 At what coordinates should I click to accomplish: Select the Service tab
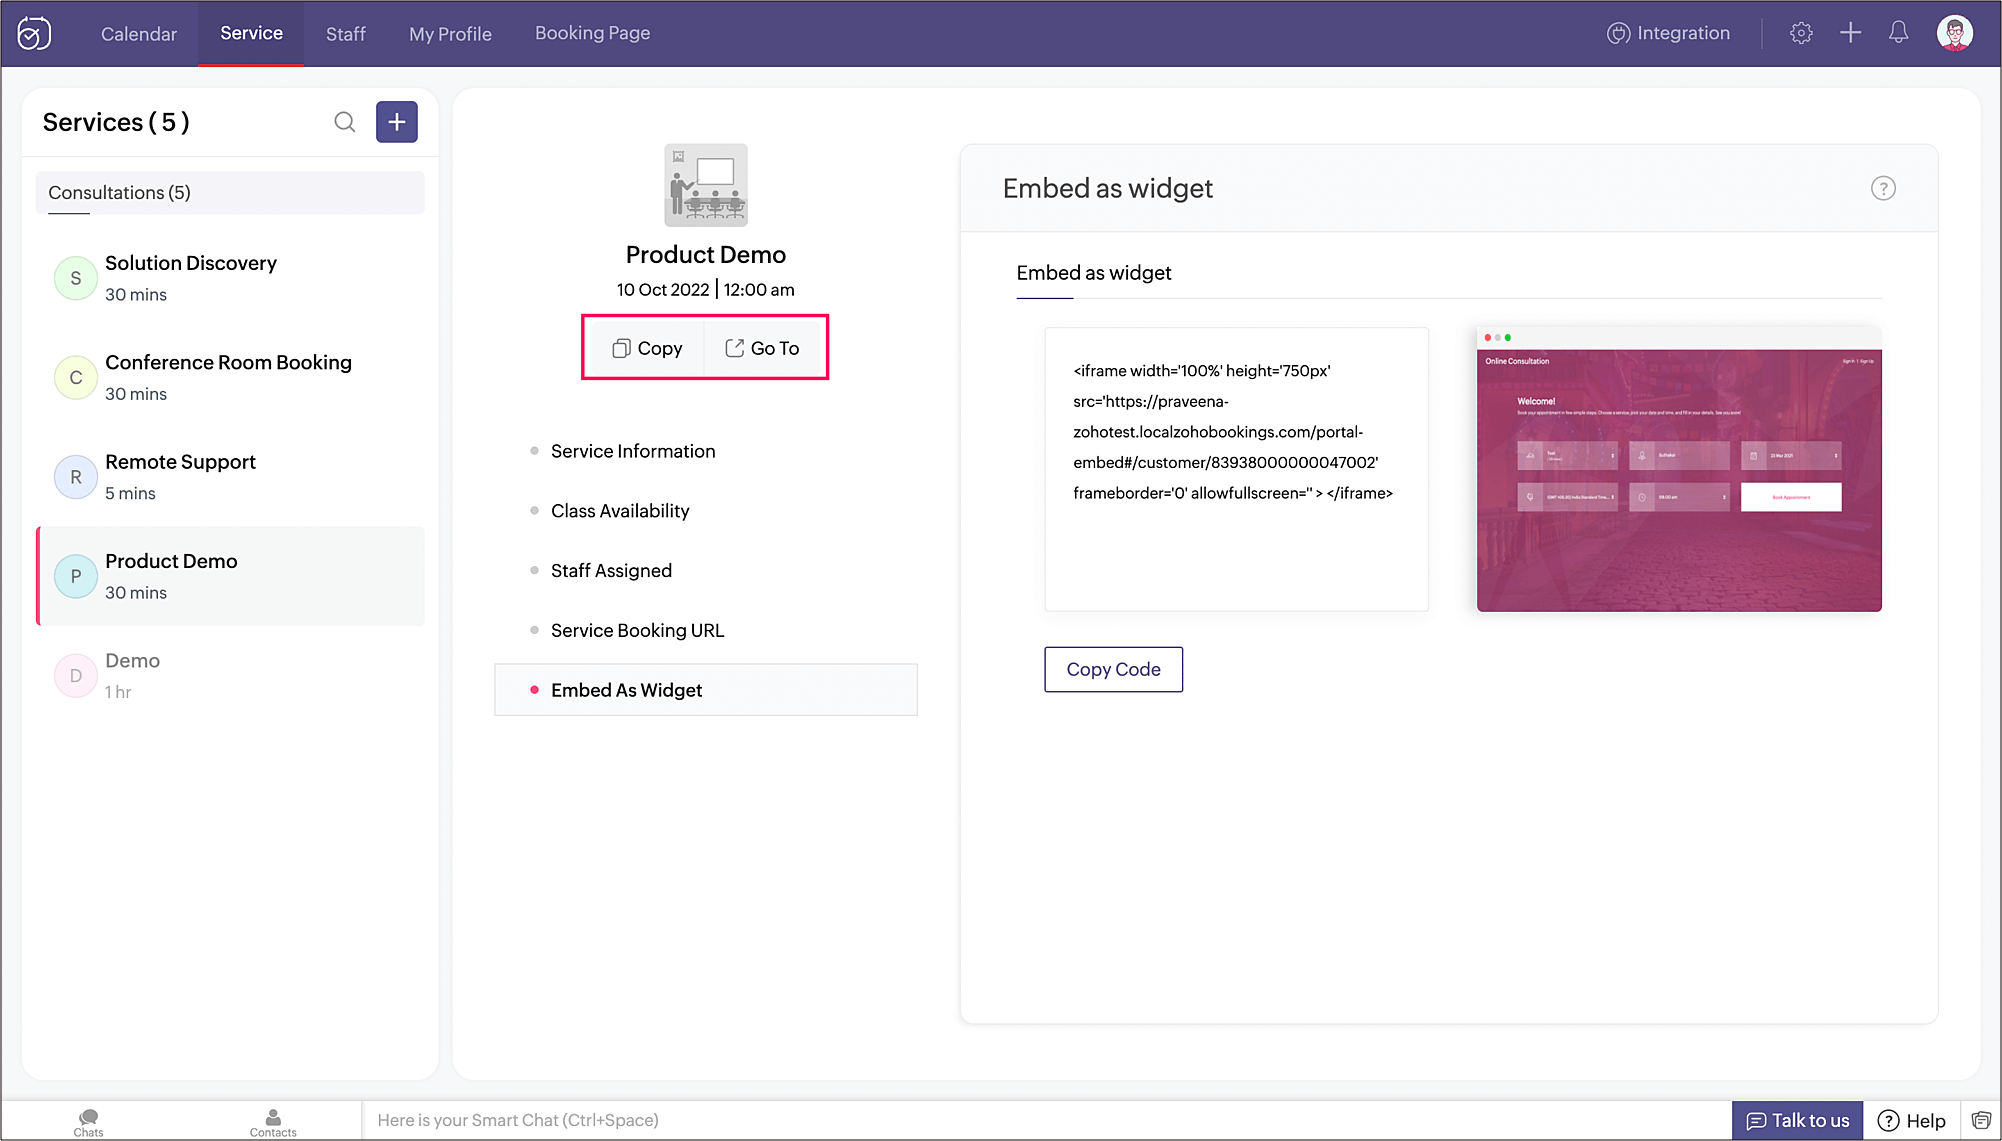(251, 33)
